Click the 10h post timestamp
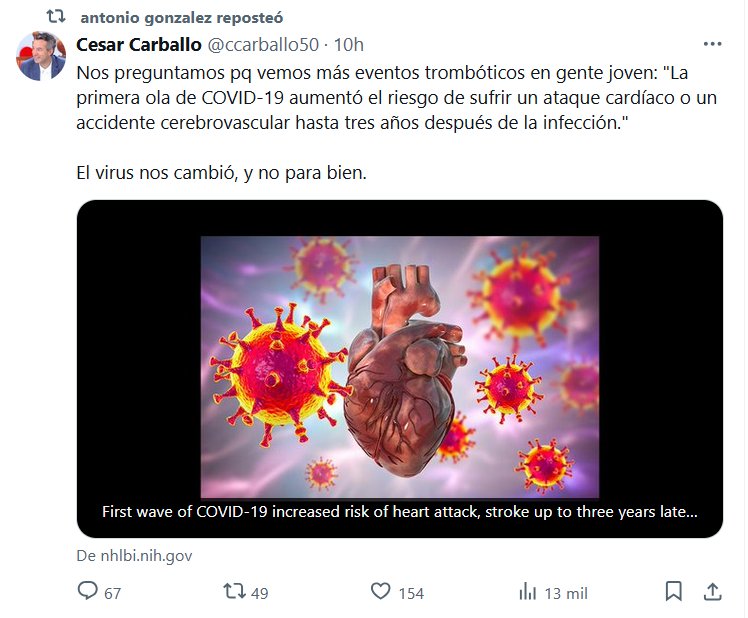The image size is (748, 618). pos(349,44)
